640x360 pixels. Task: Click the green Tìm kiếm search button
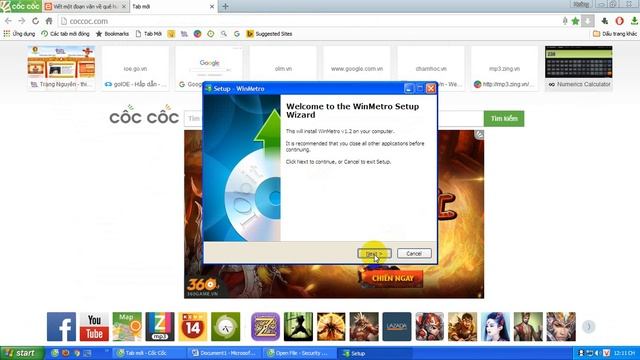(x=504, y=118)
